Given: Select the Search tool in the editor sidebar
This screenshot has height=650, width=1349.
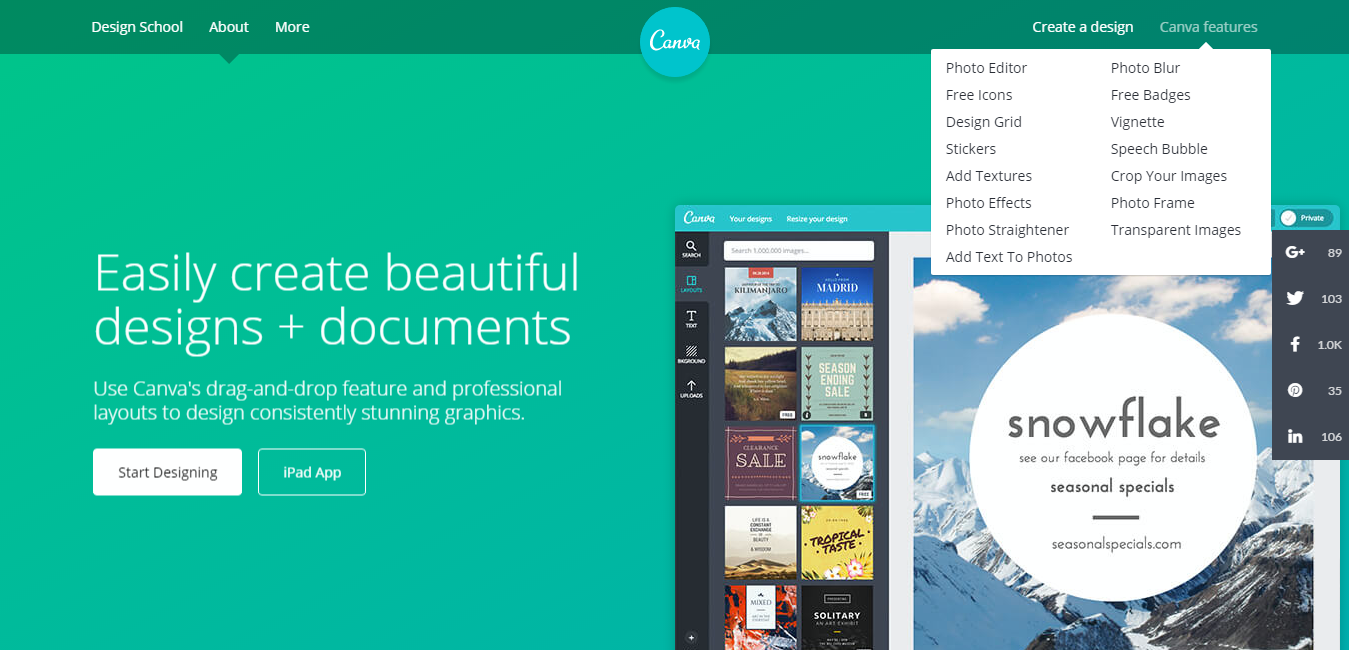Looking at the screenshot, I should tap(691, 249).
